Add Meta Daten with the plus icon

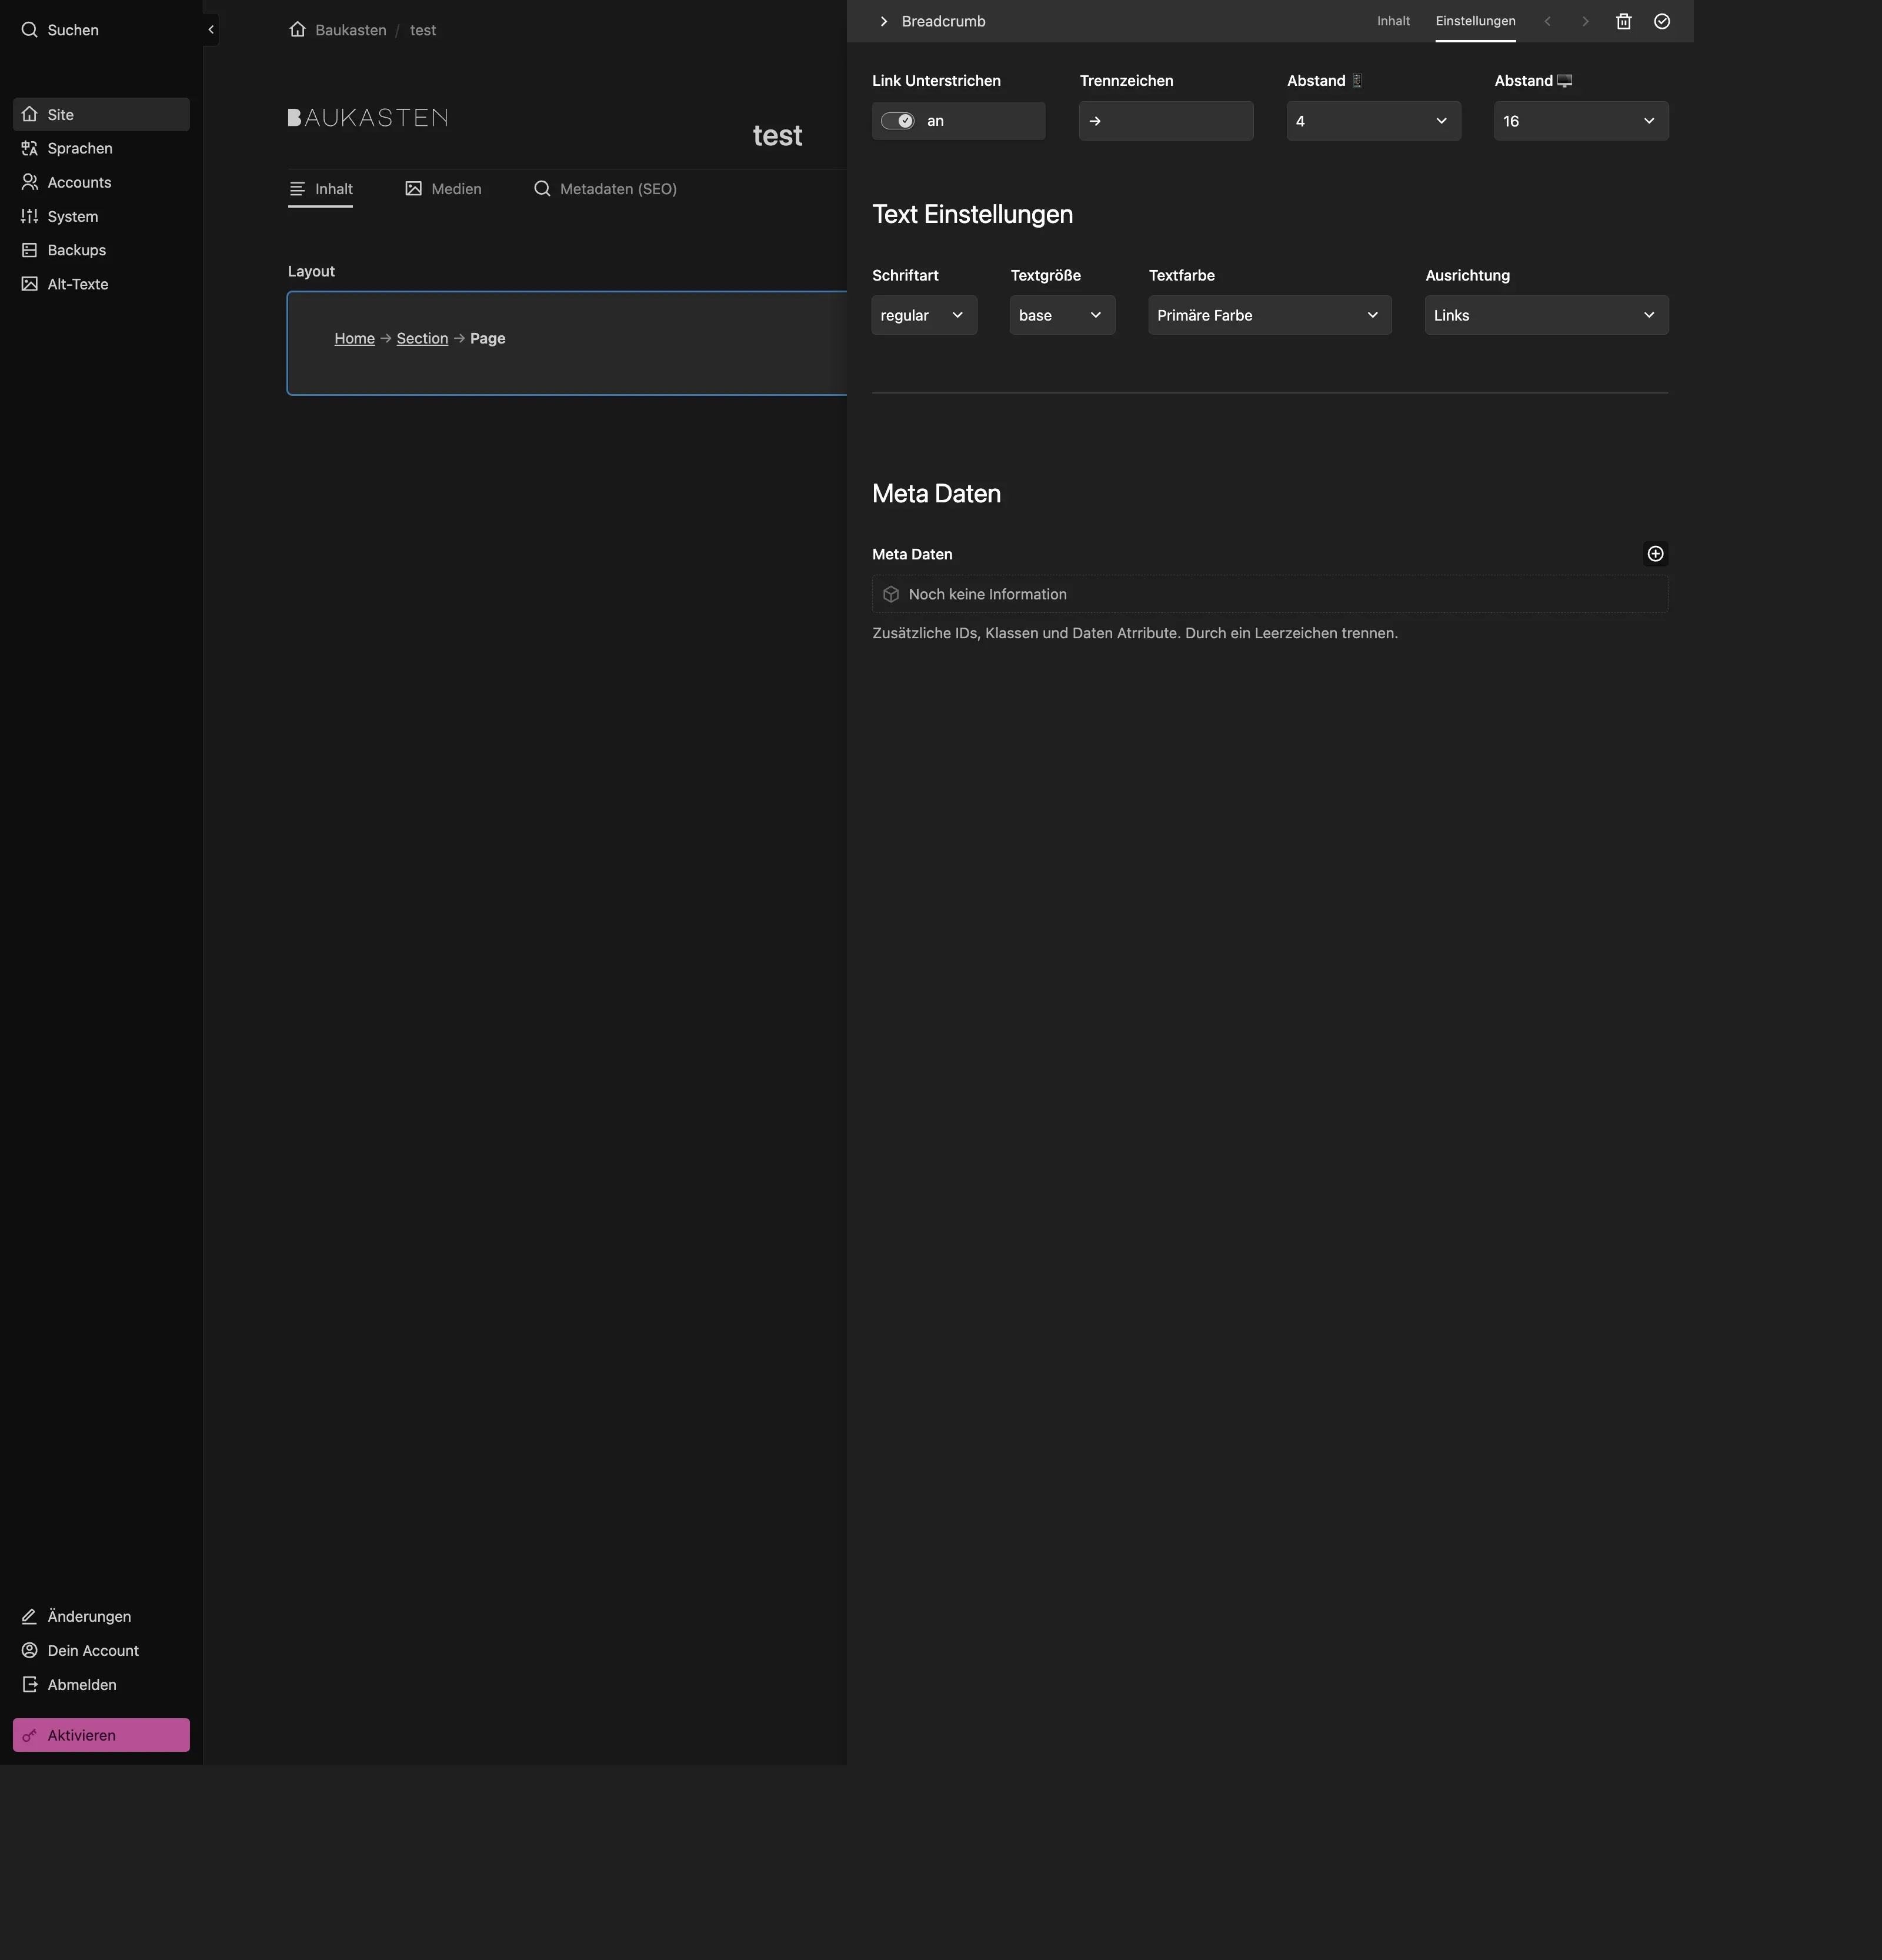1655,553
